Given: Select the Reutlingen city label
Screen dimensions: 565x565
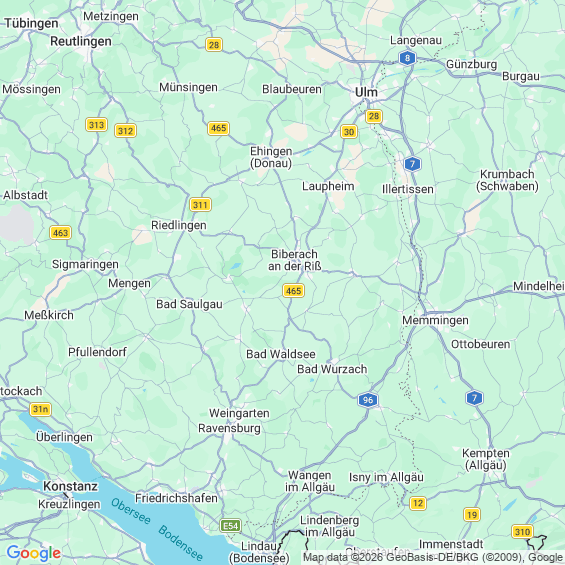Looking at the screenshot, I should [81, 41].
